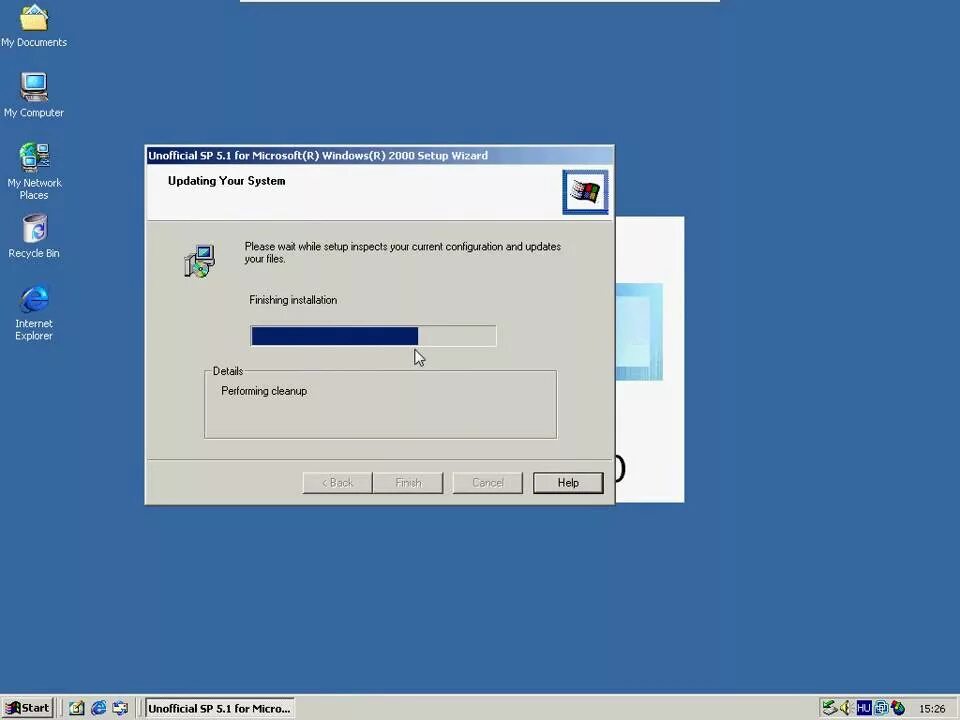Click the setup computer-and-CD icon
The image size is (960, 720).
200,261
